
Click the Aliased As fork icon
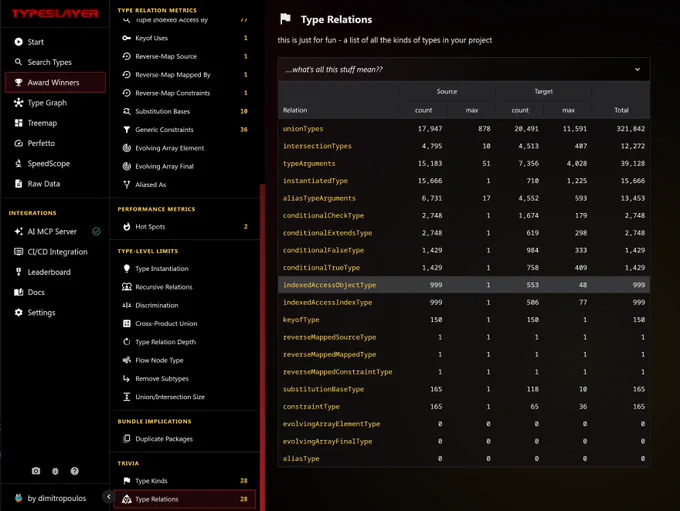pos(126,184)
